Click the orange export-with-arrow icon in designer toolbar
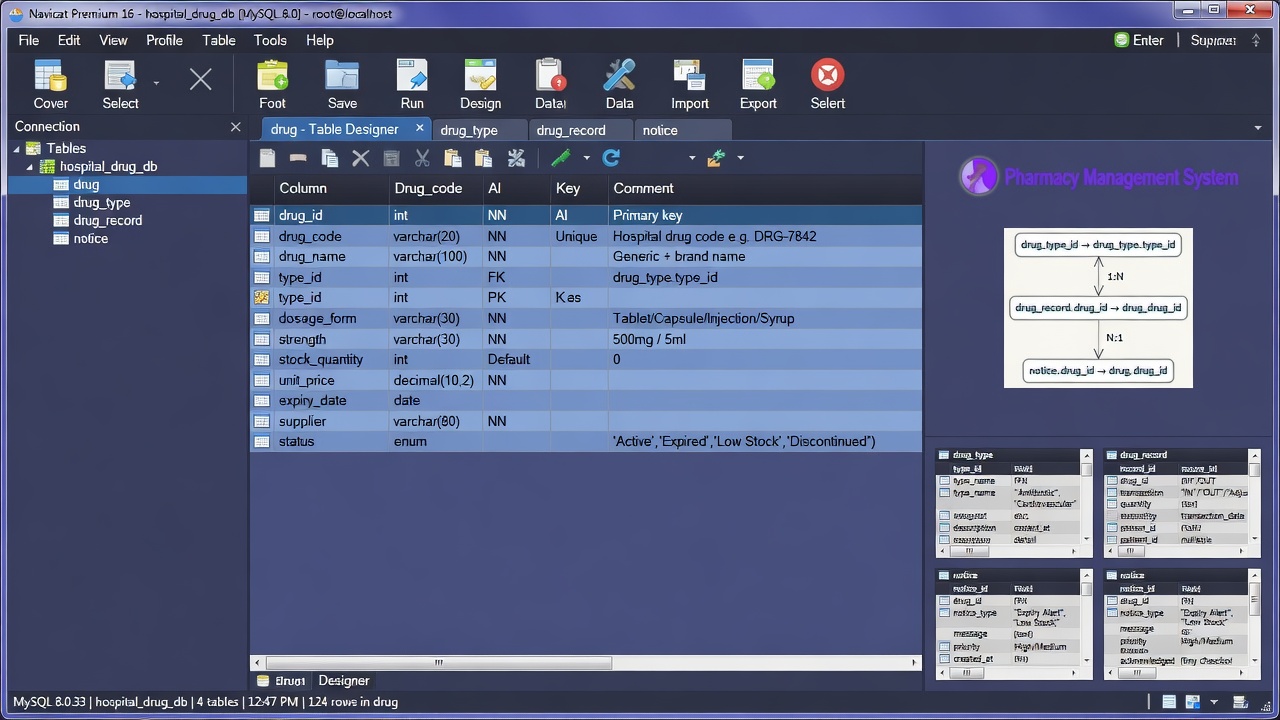 [x=716, y=158]
